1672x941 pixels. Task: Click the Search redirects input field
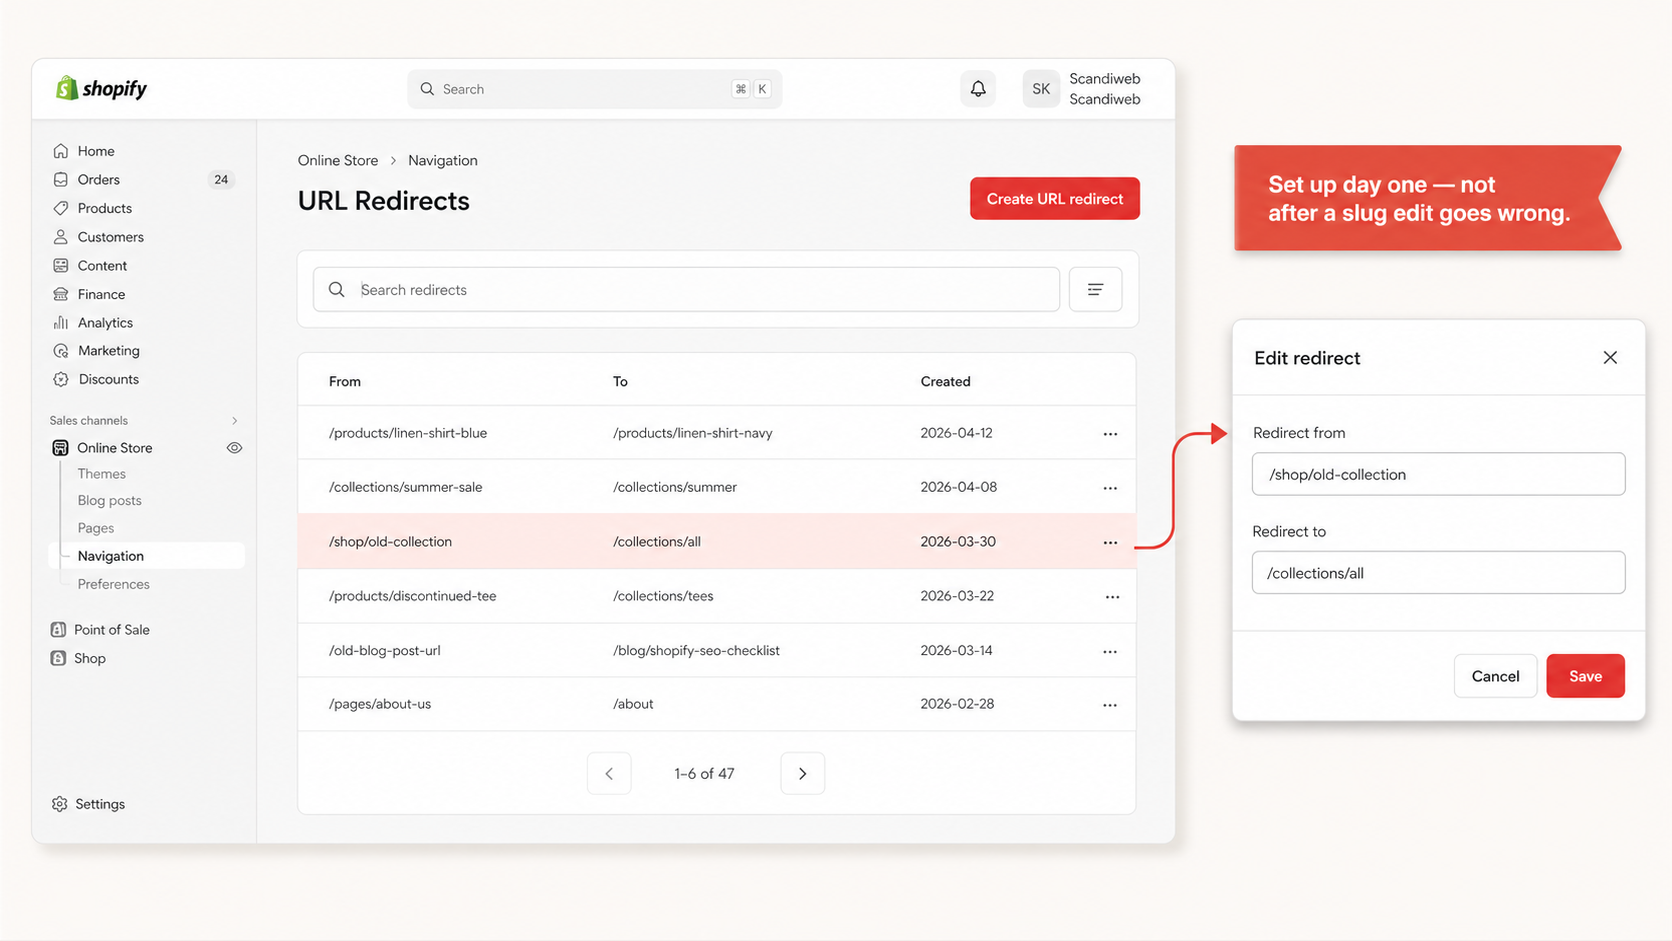pos(686,289)
